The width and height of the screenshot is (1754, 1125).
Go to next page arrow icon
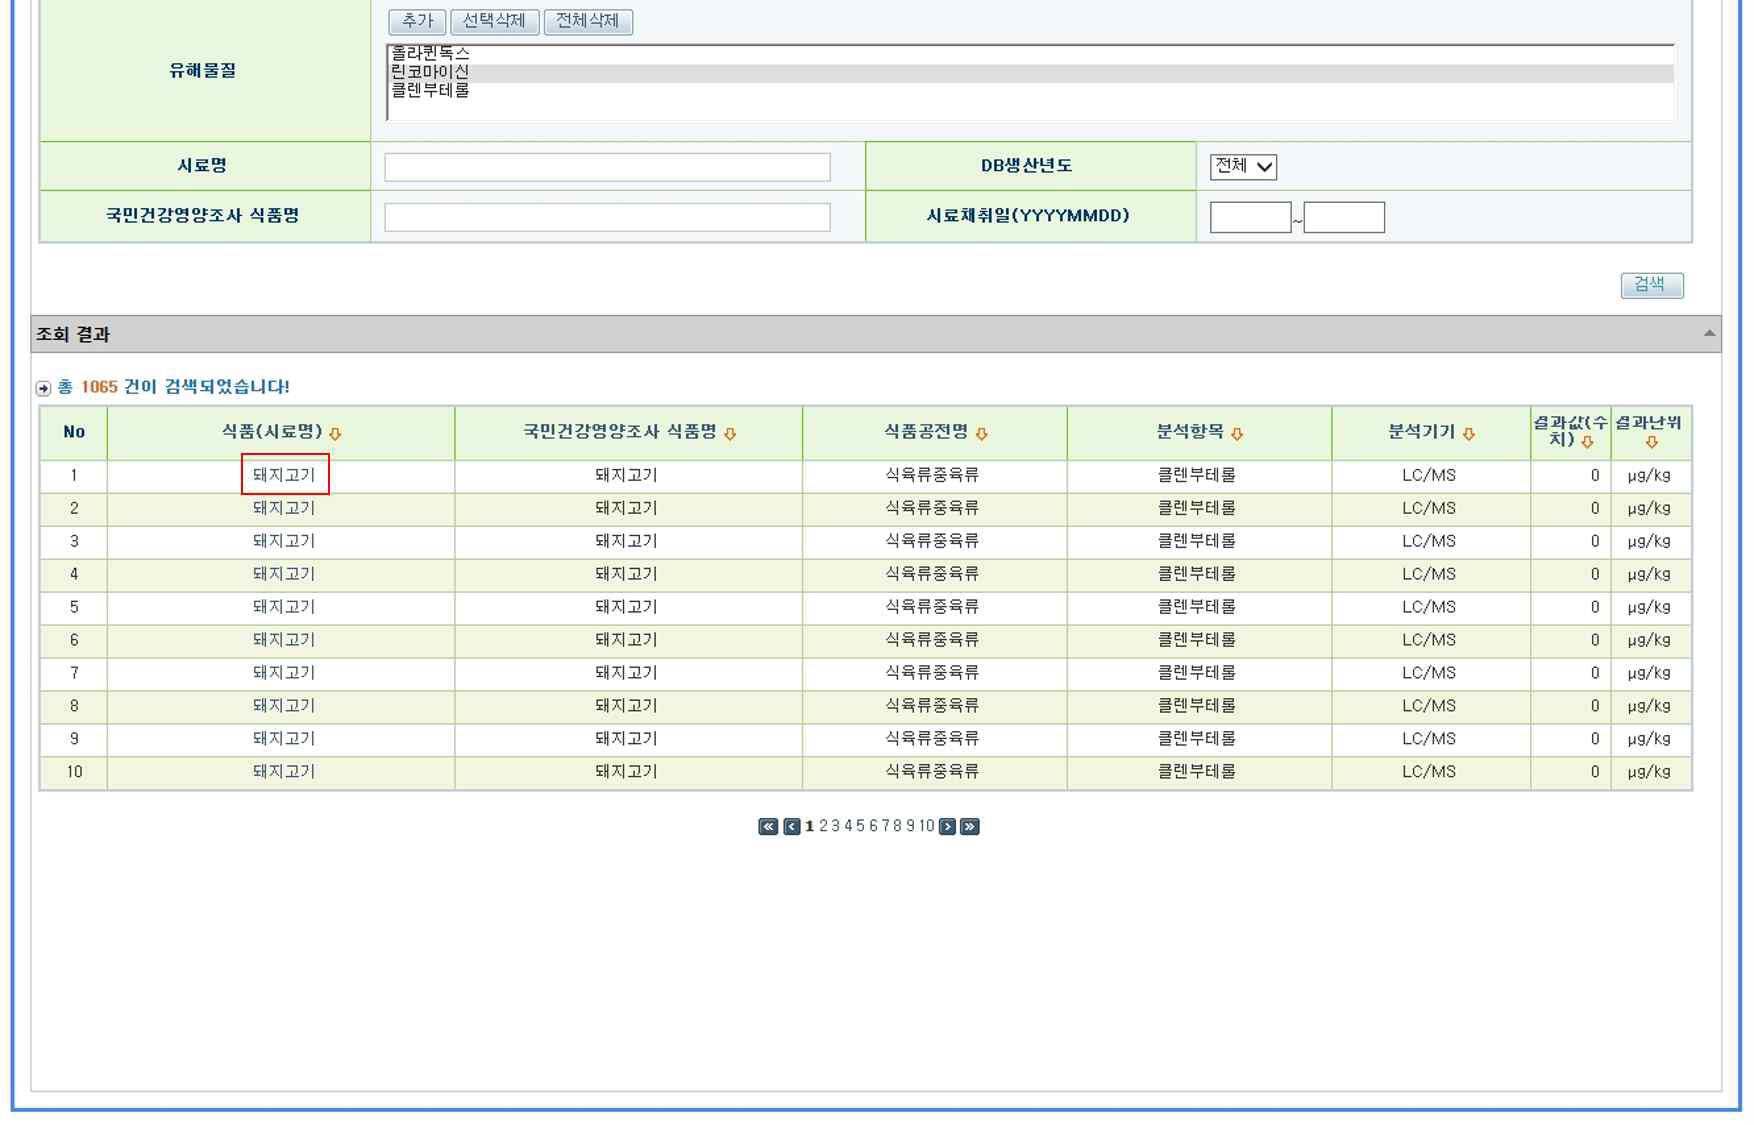(x=947, y=826)
